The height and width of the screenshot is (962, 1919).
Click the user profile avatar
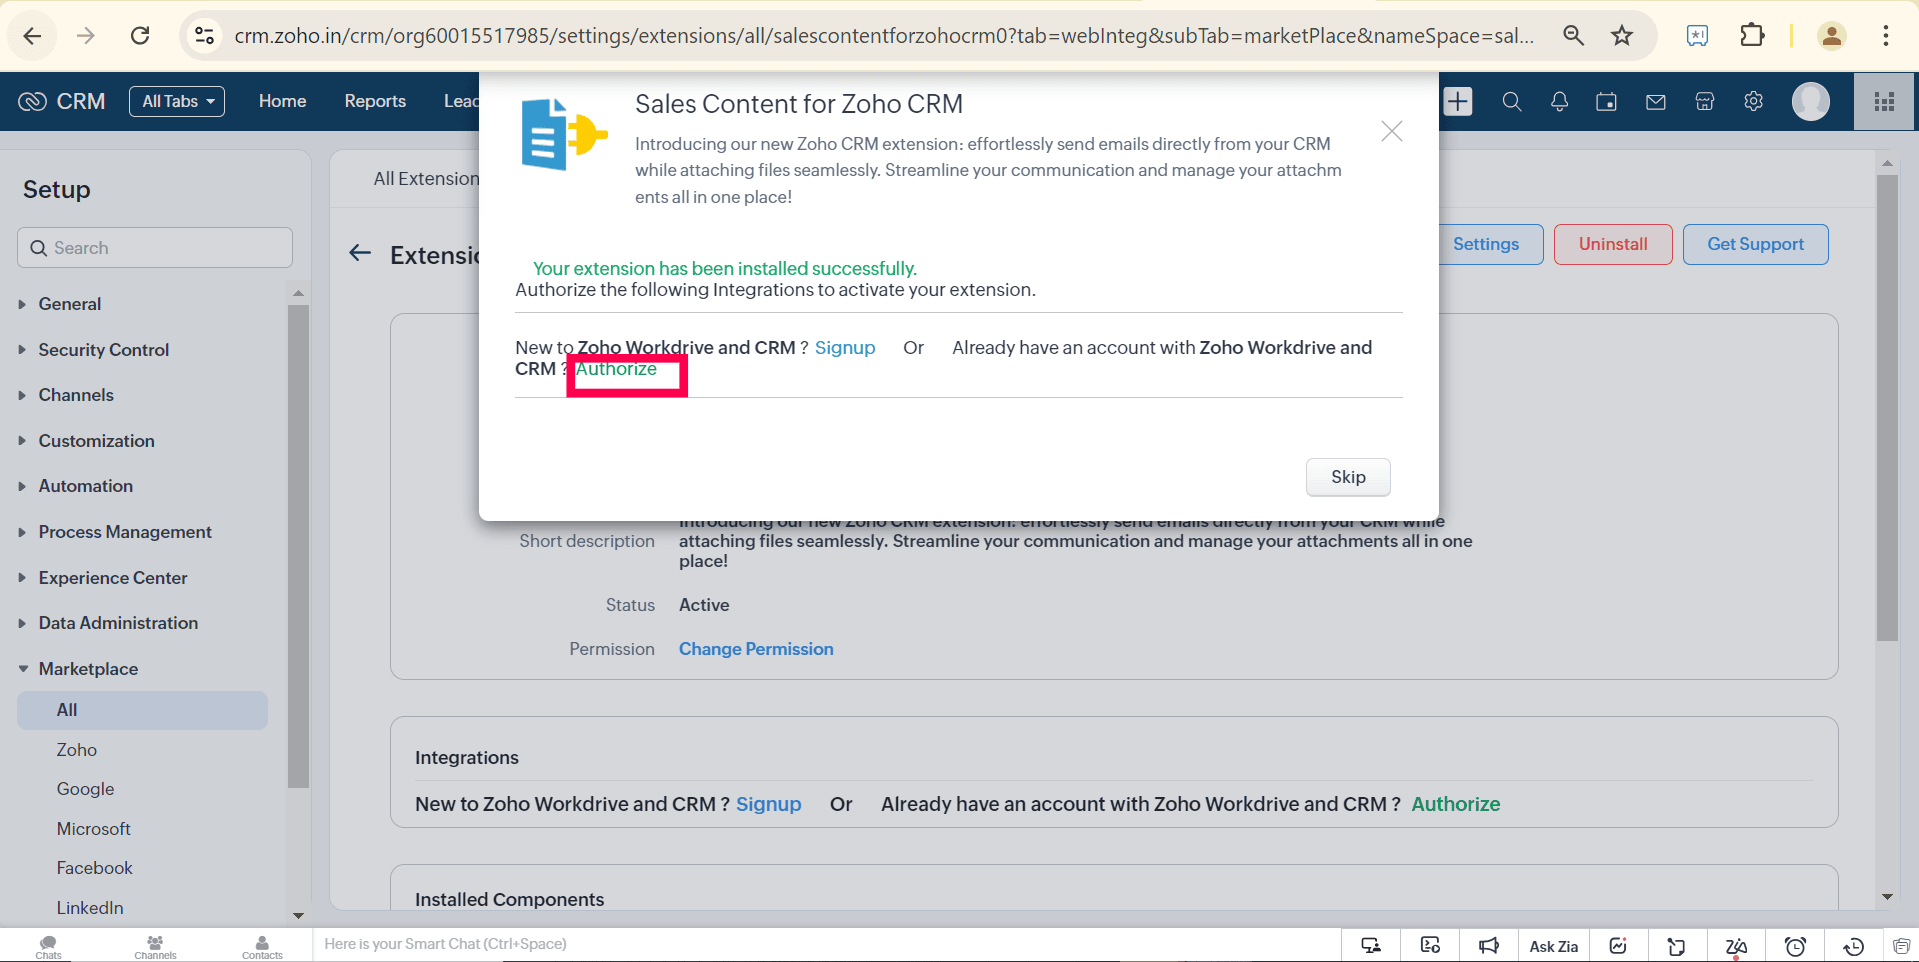[x=1811, y=101]
